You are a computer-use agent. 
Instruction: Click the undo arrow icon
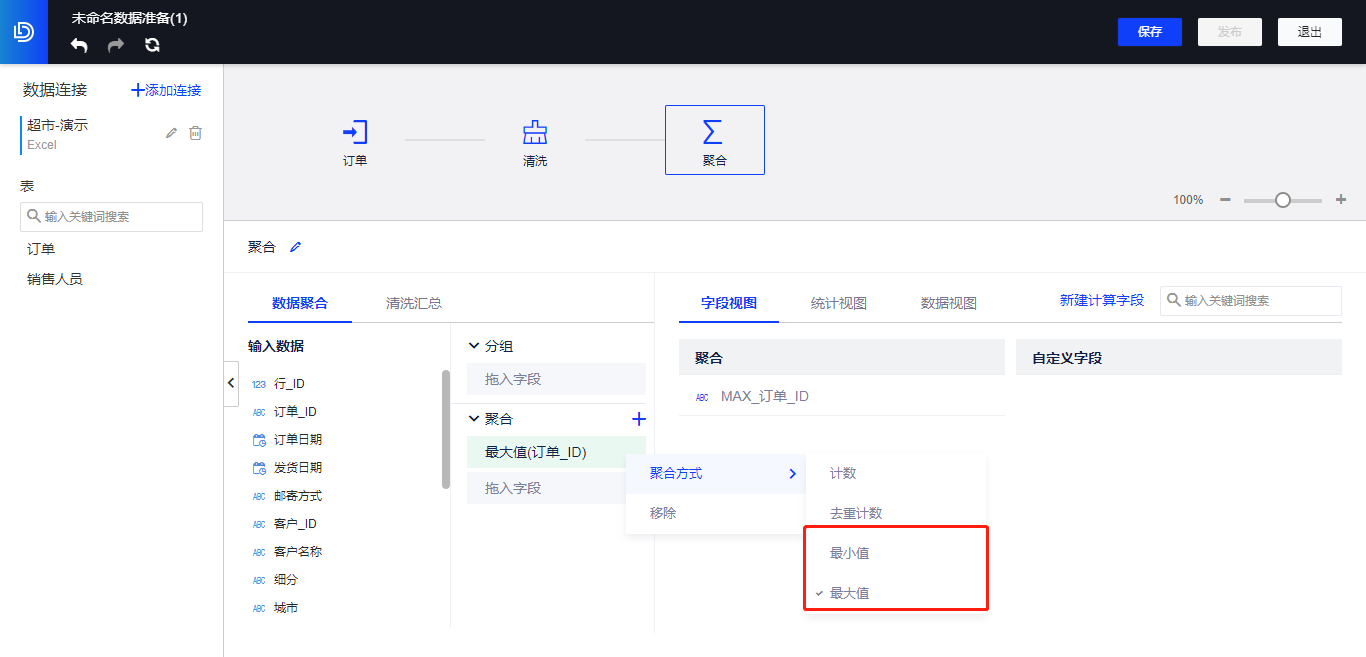[79, 45]
